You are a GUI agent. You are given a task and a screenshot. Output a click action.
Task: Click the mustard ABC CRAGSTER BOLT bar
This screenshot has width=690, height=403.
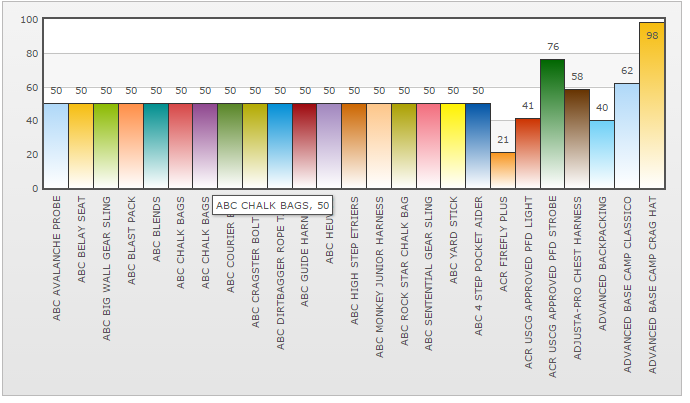coord(255,146)
